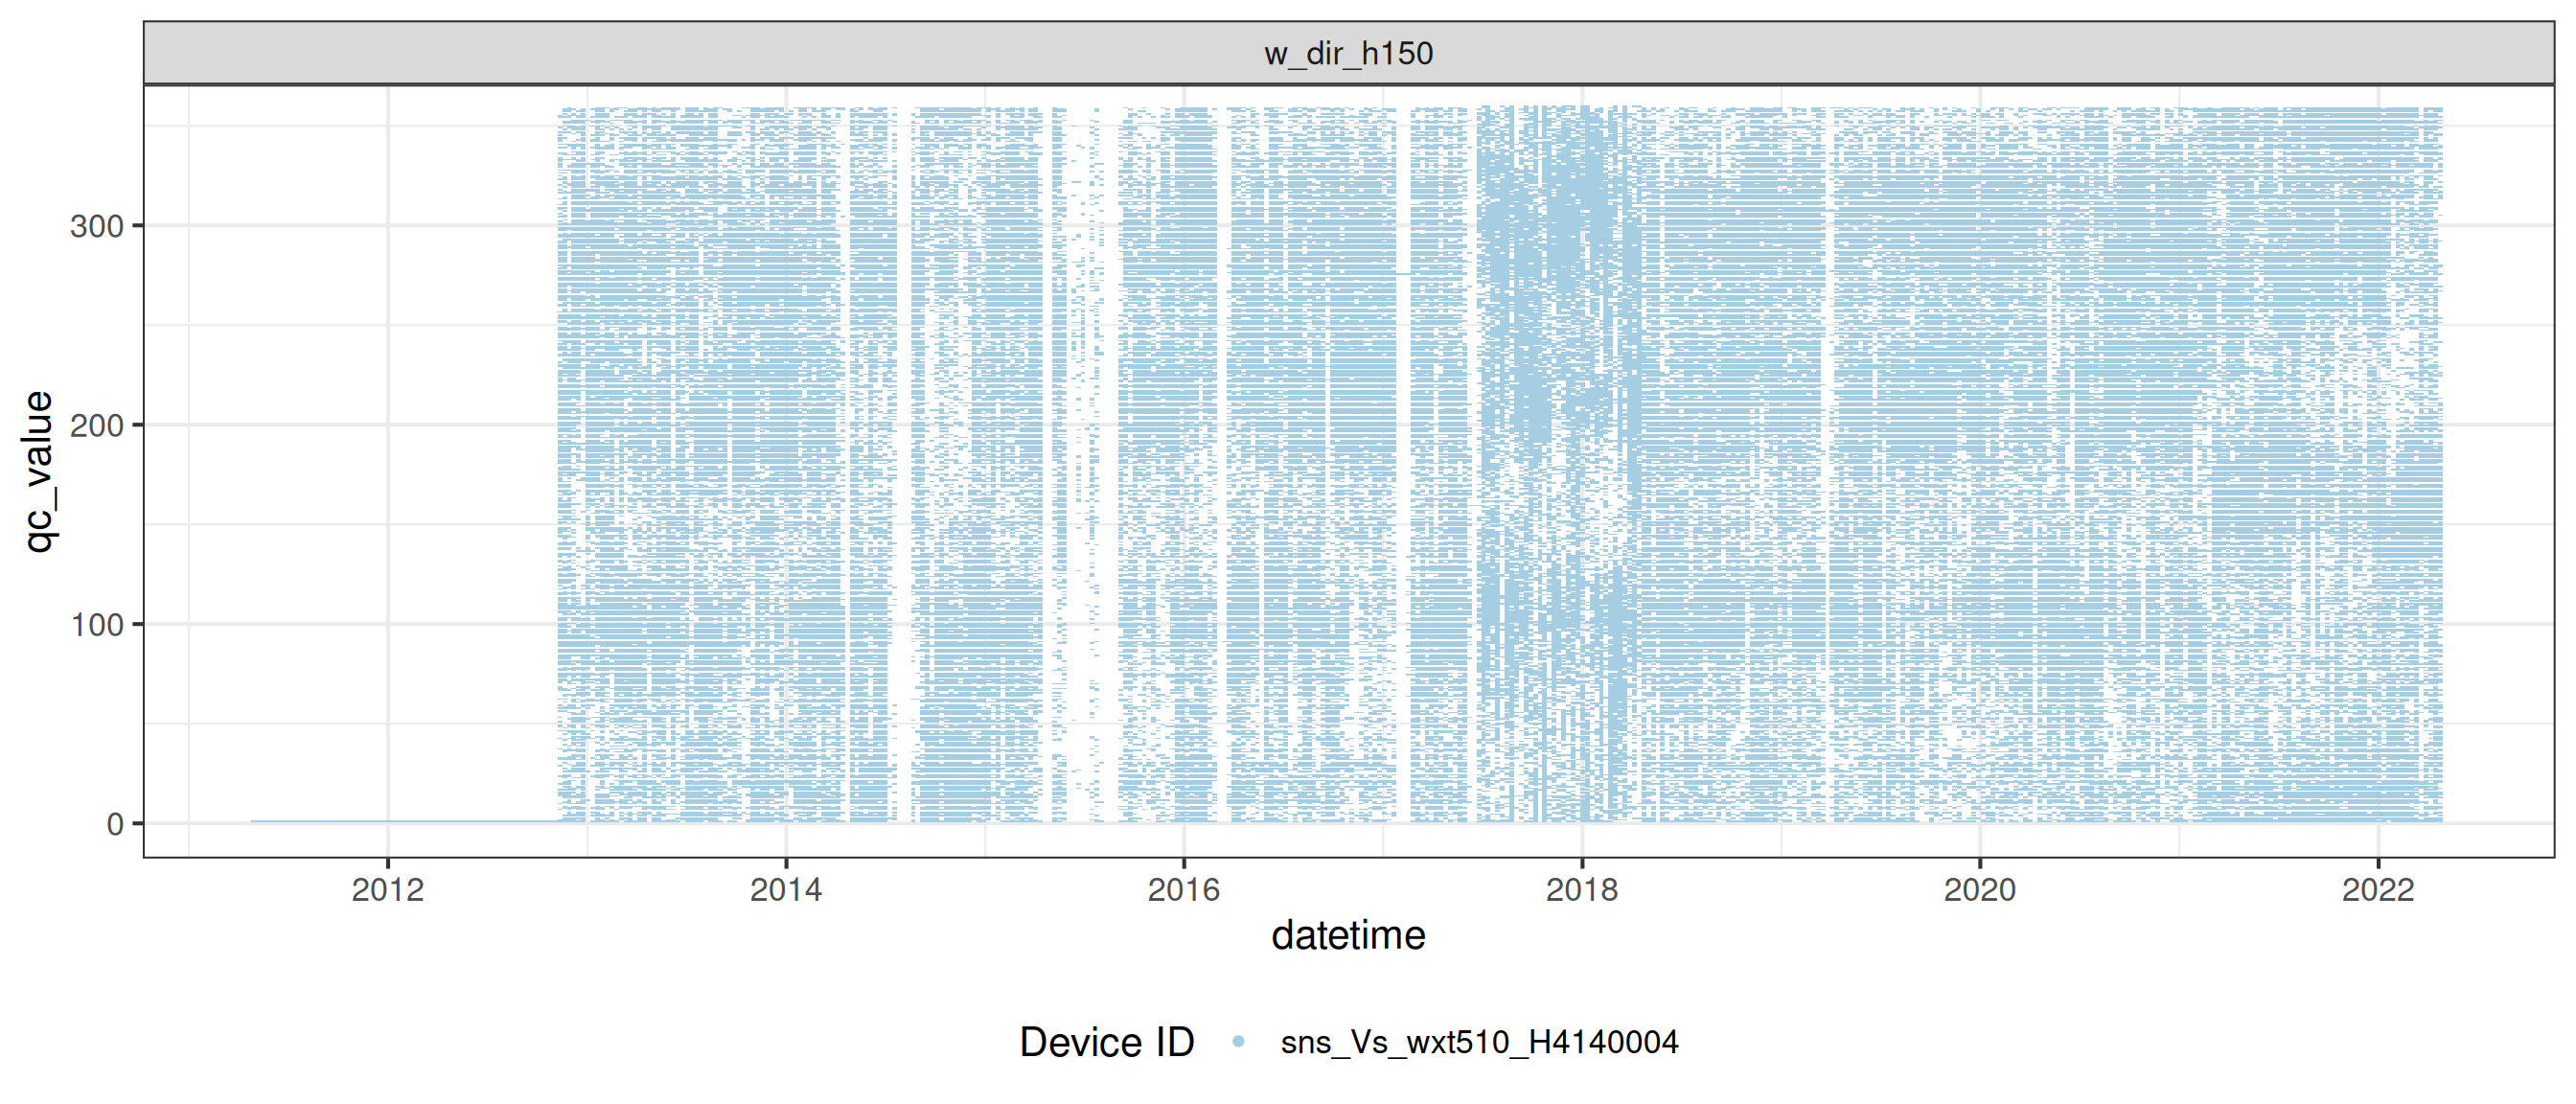2576x1104 pixels.
Task: Click the empty plot area near 2012
Action: click(x=388, y=450)
